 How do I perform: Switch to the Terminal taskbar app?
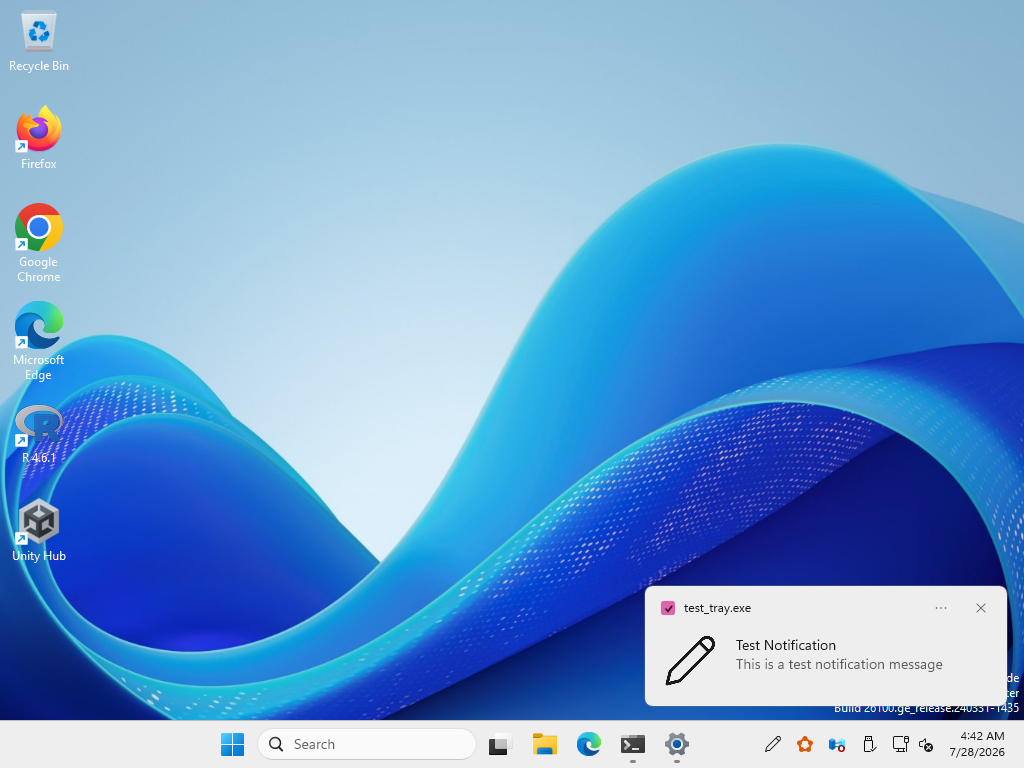point(633,744)
